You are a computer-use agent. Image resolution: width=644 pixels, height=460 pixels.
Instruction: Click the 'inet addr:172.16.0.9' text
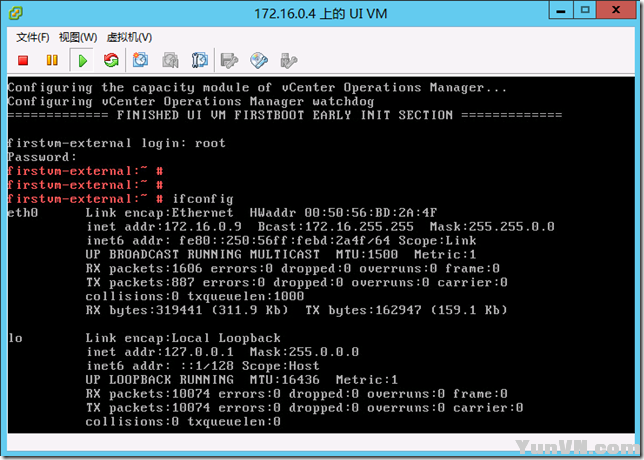coord(164,227)
